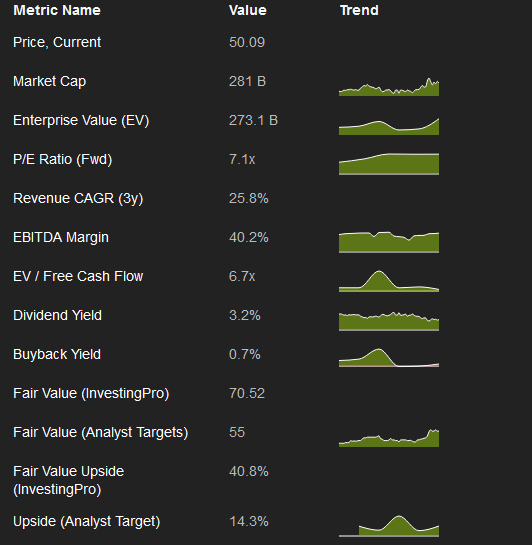Click the Trend column header
532x545 pixels.
tap(359, 10)
